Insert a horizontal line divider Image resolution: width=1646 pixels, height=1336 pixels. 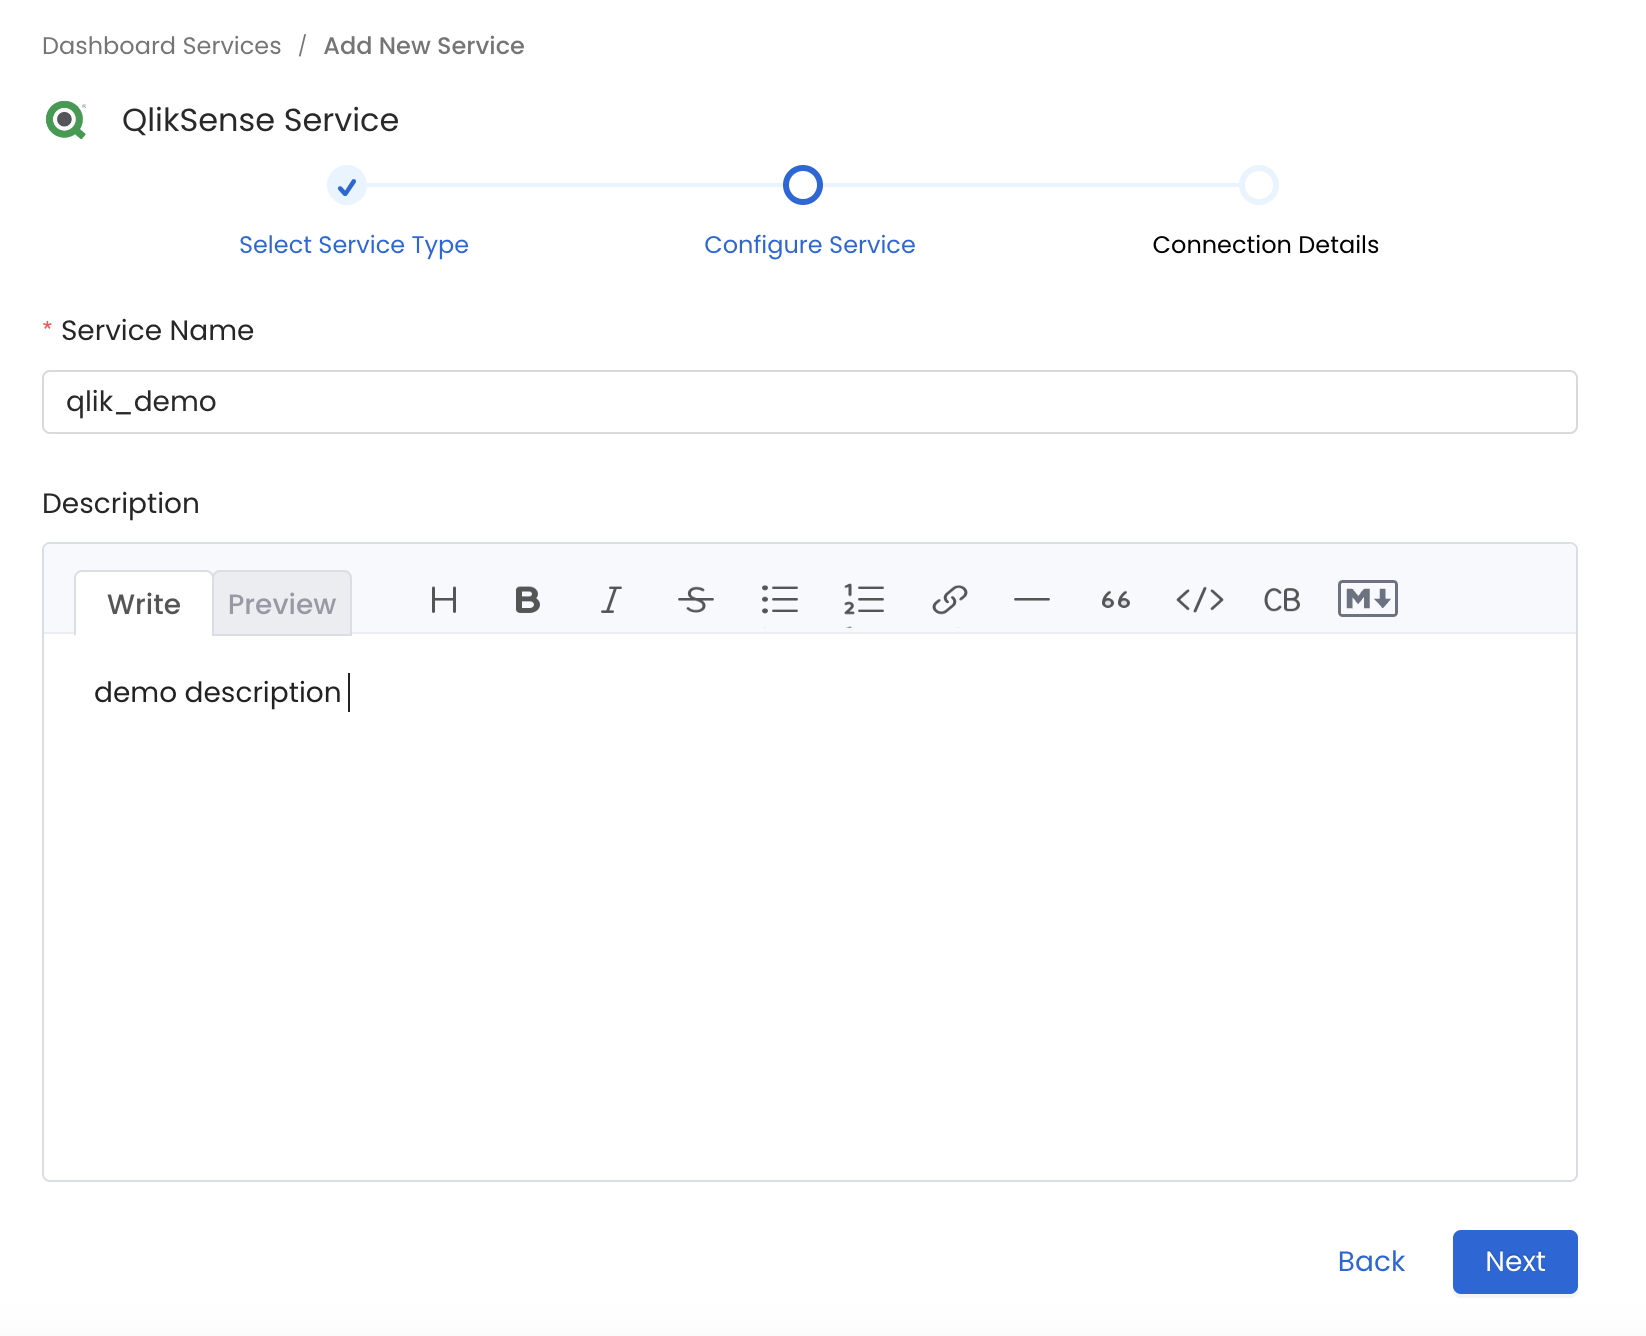point(1031,600)
